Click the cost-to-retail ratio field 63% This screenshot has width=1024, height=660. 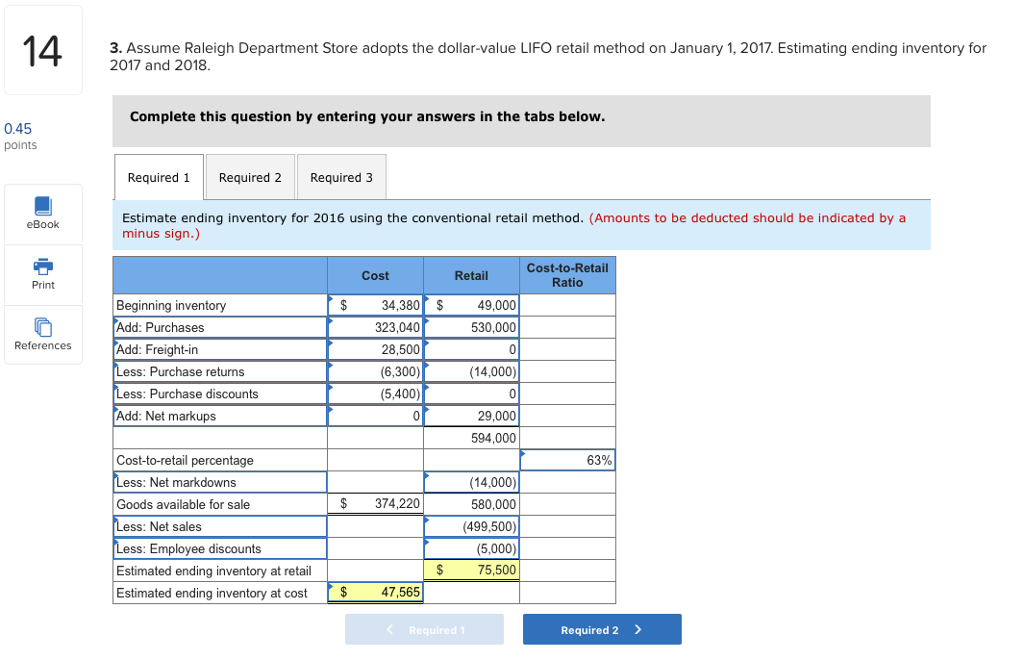tap(567, 460)
